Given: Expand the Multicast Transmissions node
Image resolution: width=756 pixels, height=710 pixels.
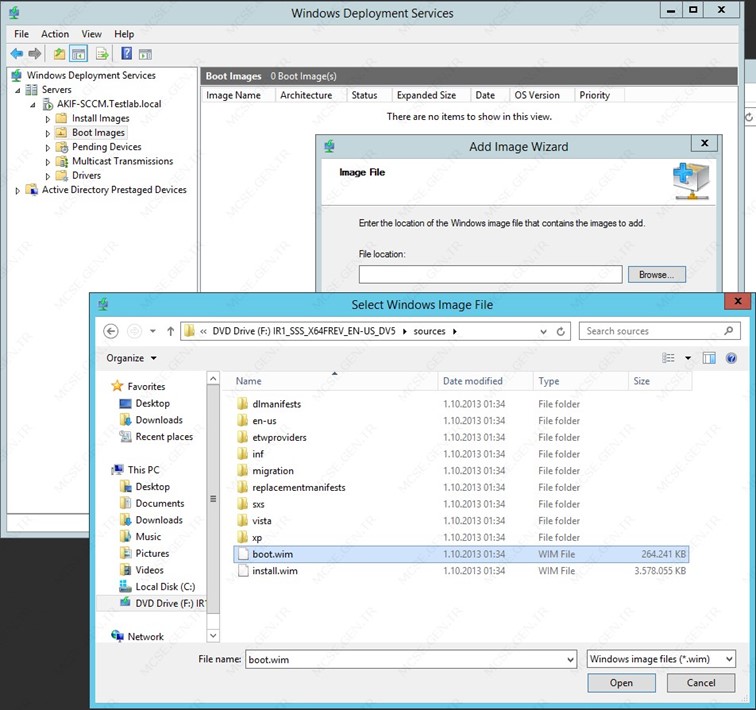Looking at the screenshot, I should pos(47,162).
